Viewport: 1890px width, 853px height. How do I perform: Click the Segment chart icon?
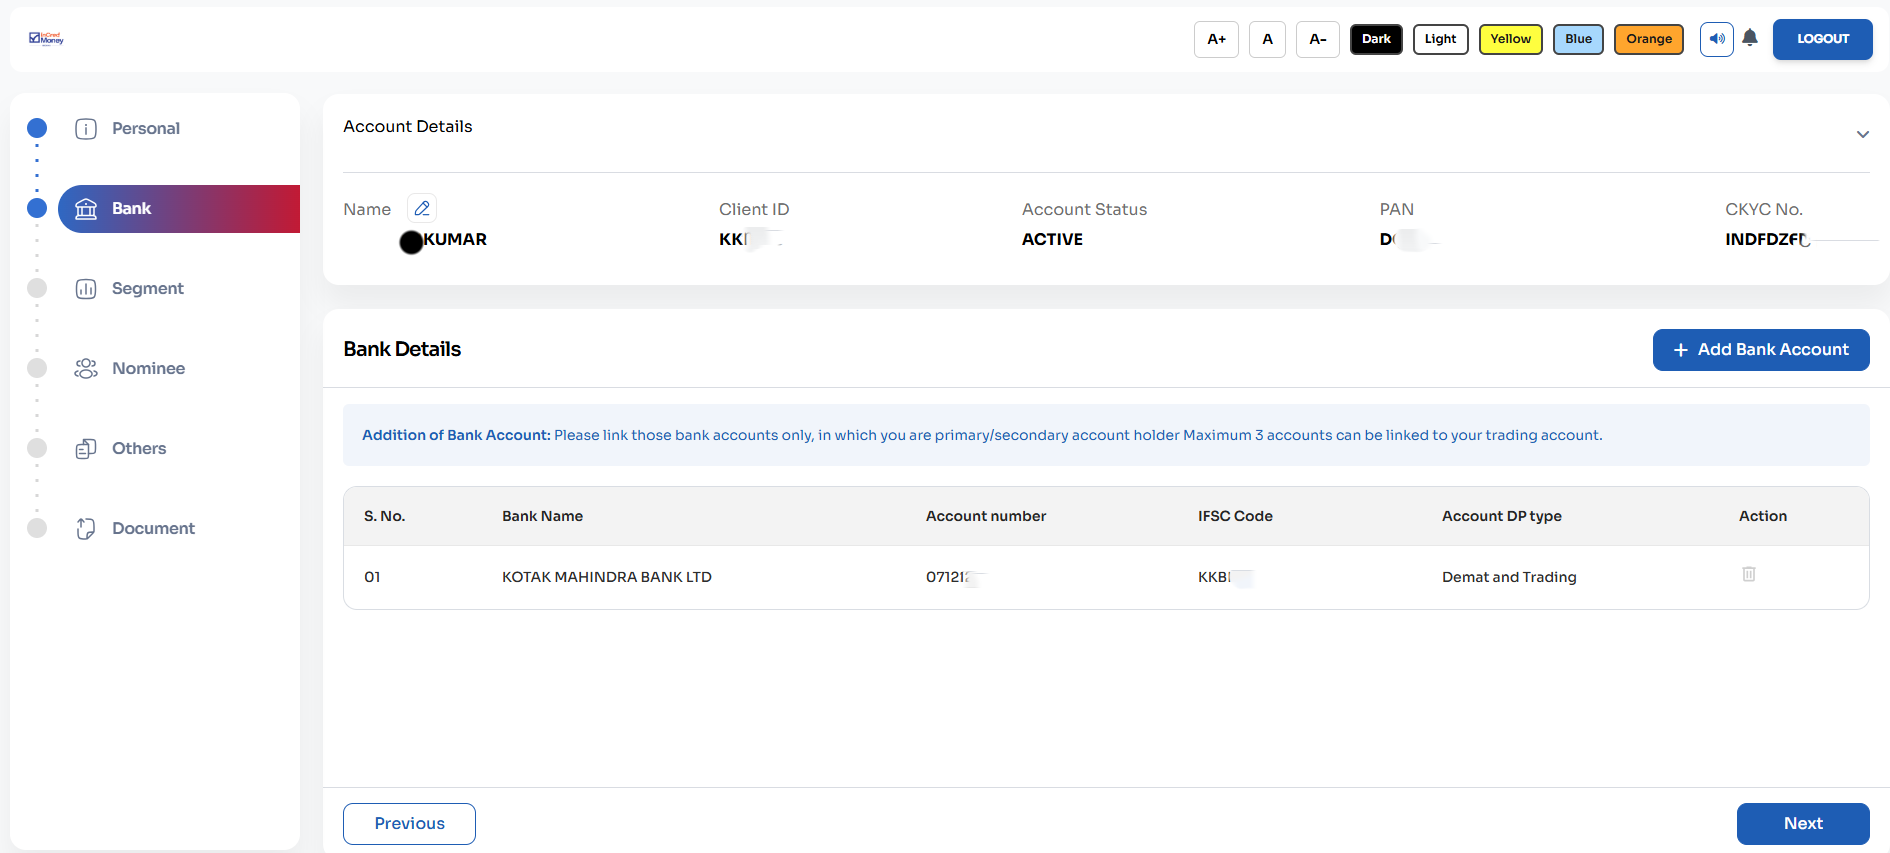tap(86, 288)
